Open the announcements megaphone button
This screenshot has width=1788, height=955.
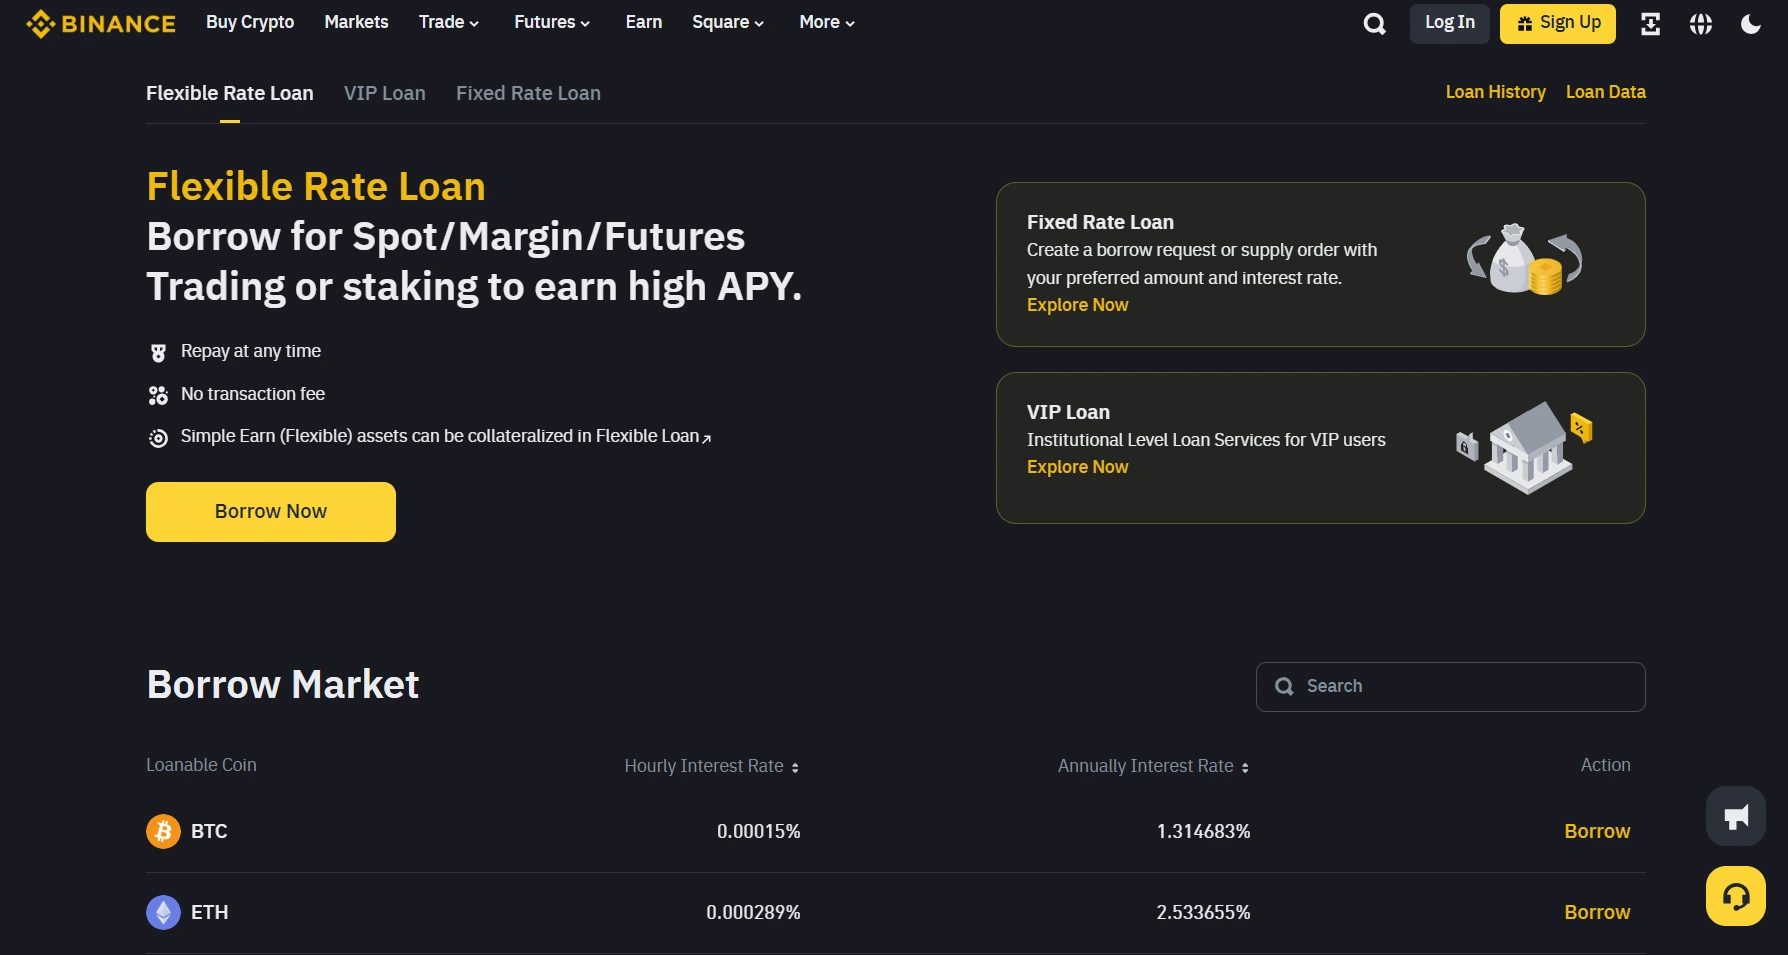pos(1735,816)
